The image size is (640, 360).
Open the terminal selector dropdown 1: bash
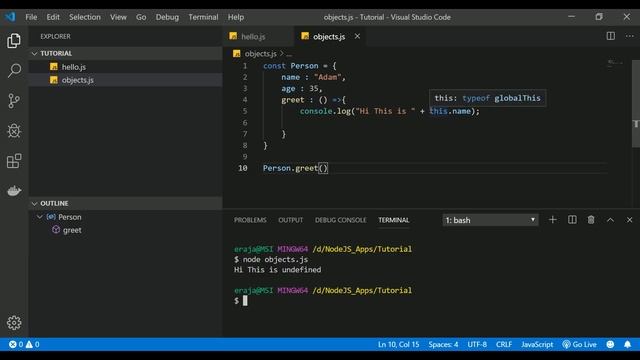490,220
